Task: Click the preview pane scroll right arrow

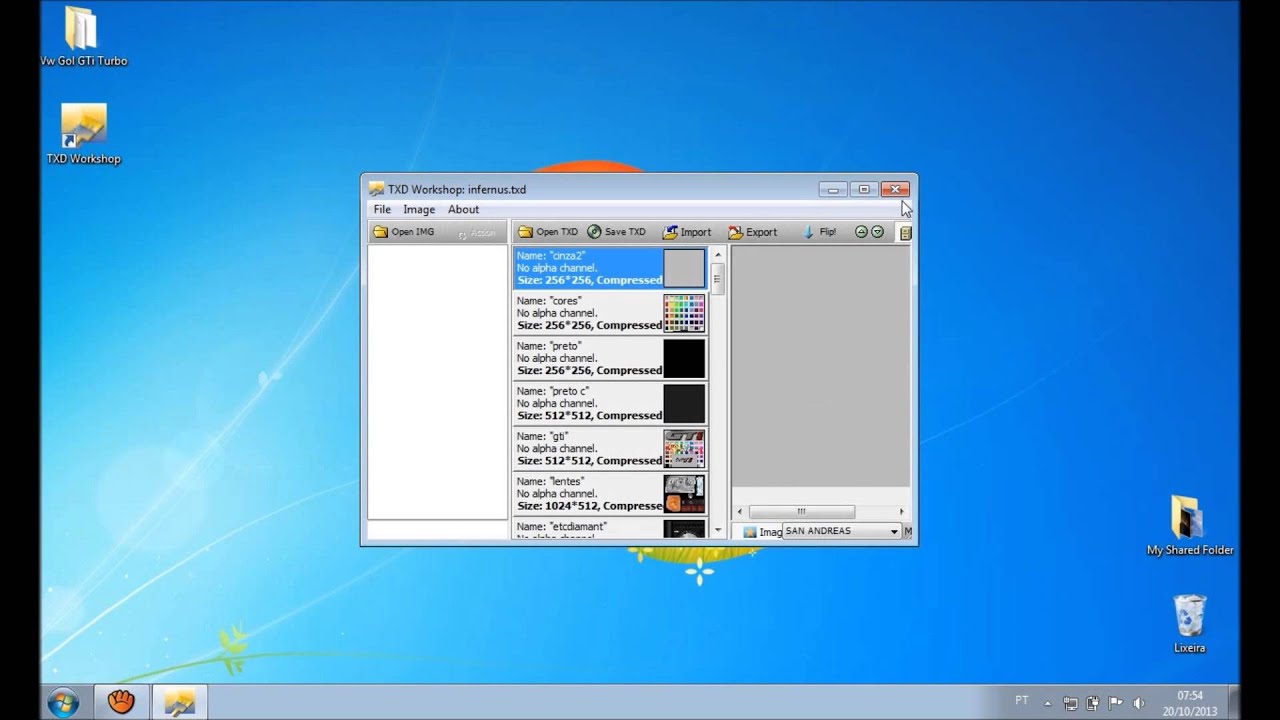Action: [x=902, y=511]
